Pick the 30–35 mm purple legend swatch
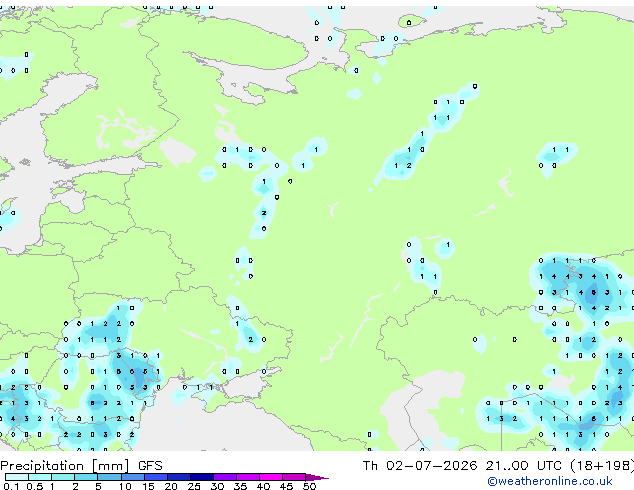 pyautogui.click(x=225, y=477)
